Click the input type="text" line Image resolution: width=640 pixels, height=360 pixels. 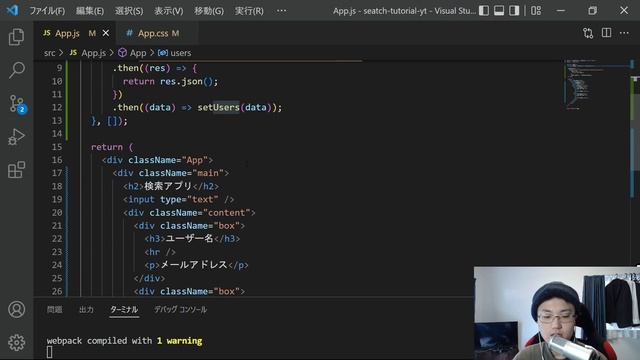(x=178, y=199)
